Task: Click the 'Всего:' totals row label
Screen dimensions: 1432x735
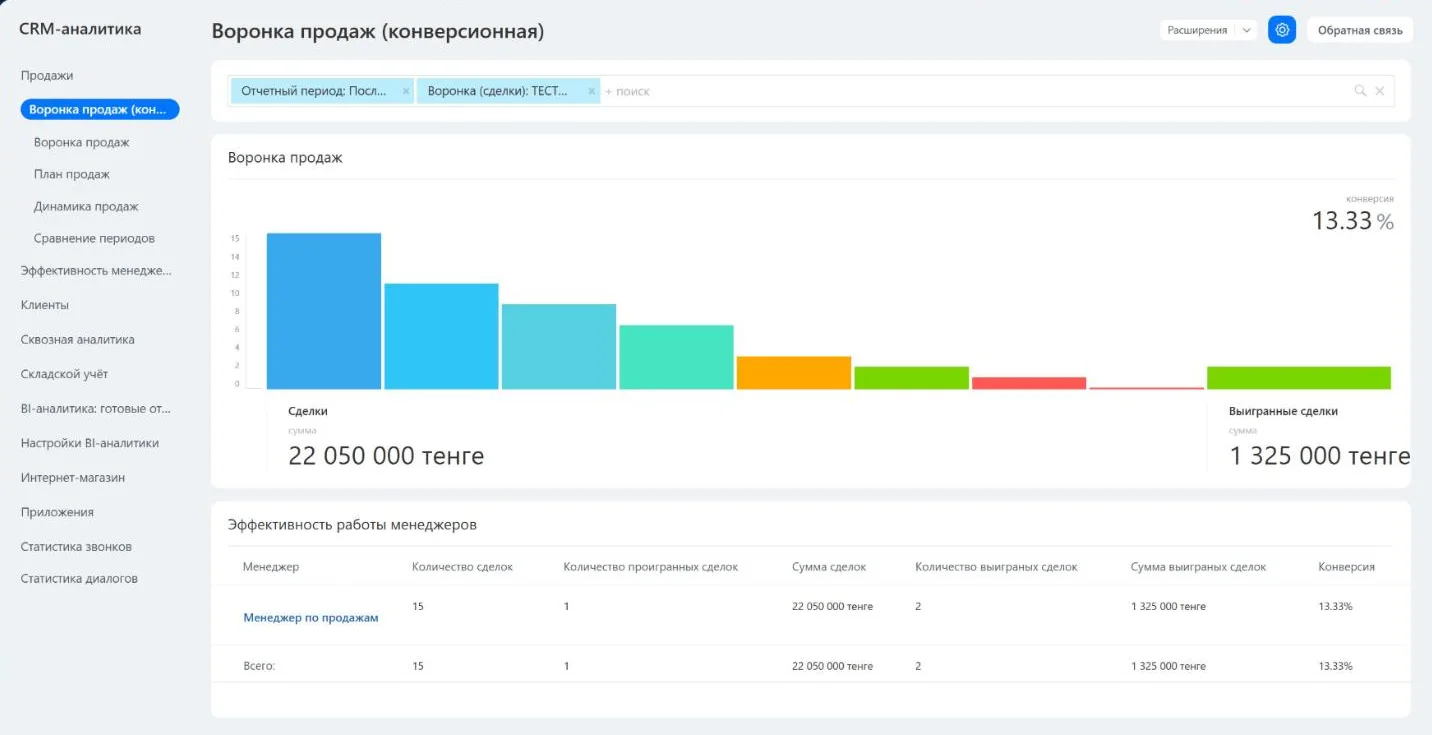Action: tap(259, 666)
